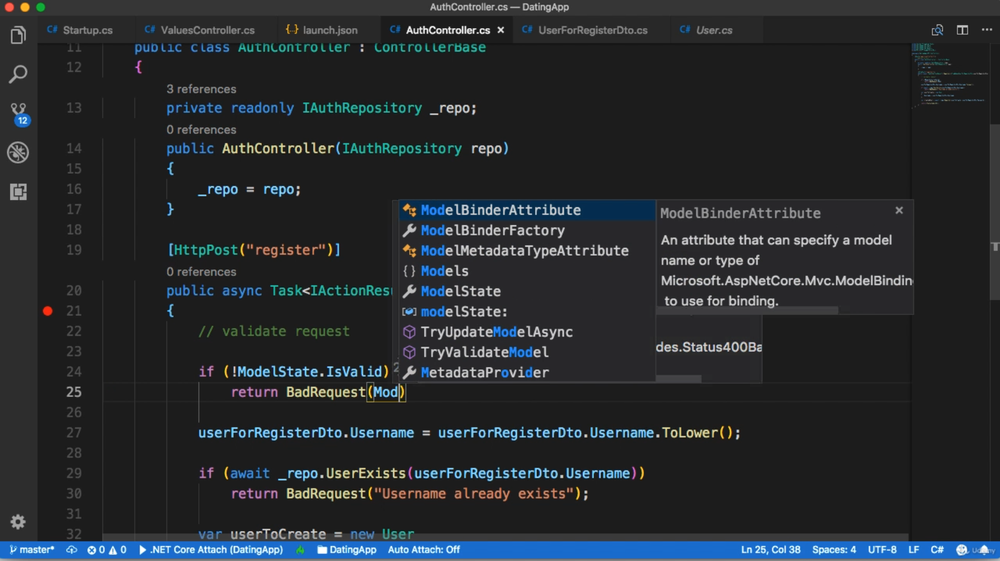Click the documentation popup horizontal scrollbar
Screen dimensions: 1000x561
[747, 310]
